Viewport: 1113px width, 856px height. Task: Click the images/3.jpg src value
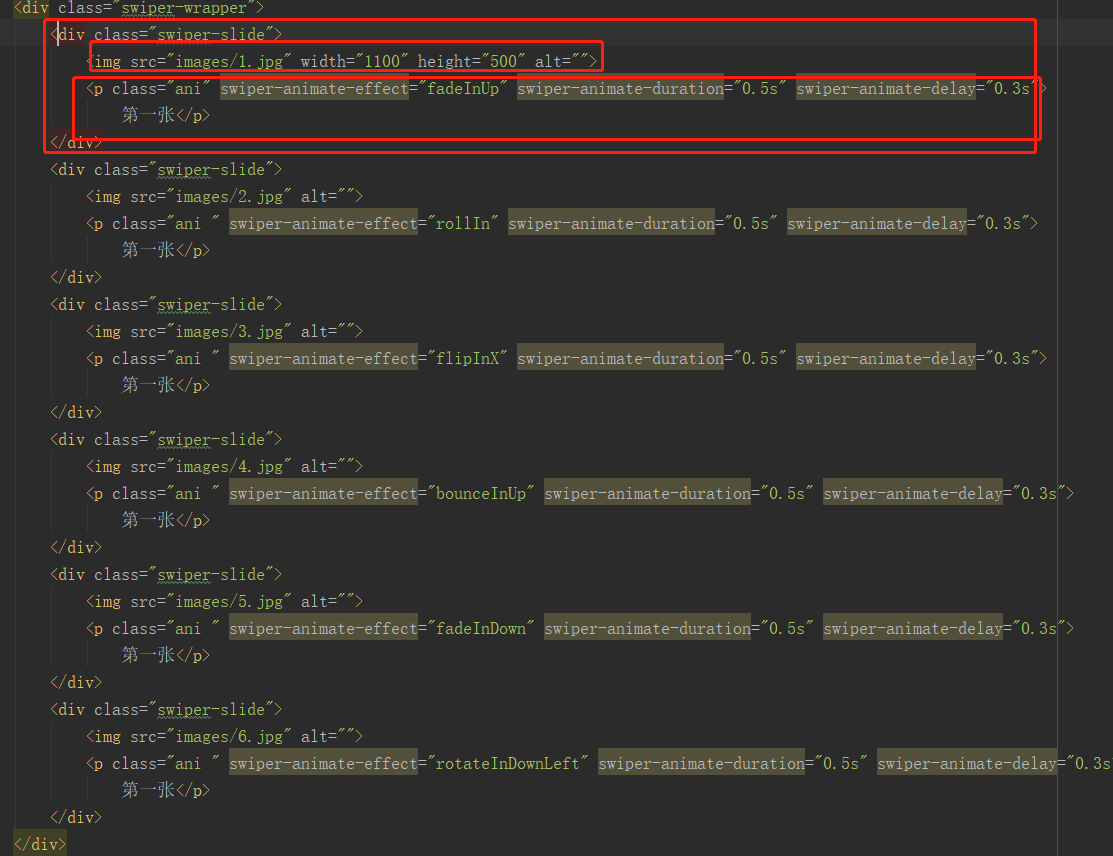tap(229, 331)
